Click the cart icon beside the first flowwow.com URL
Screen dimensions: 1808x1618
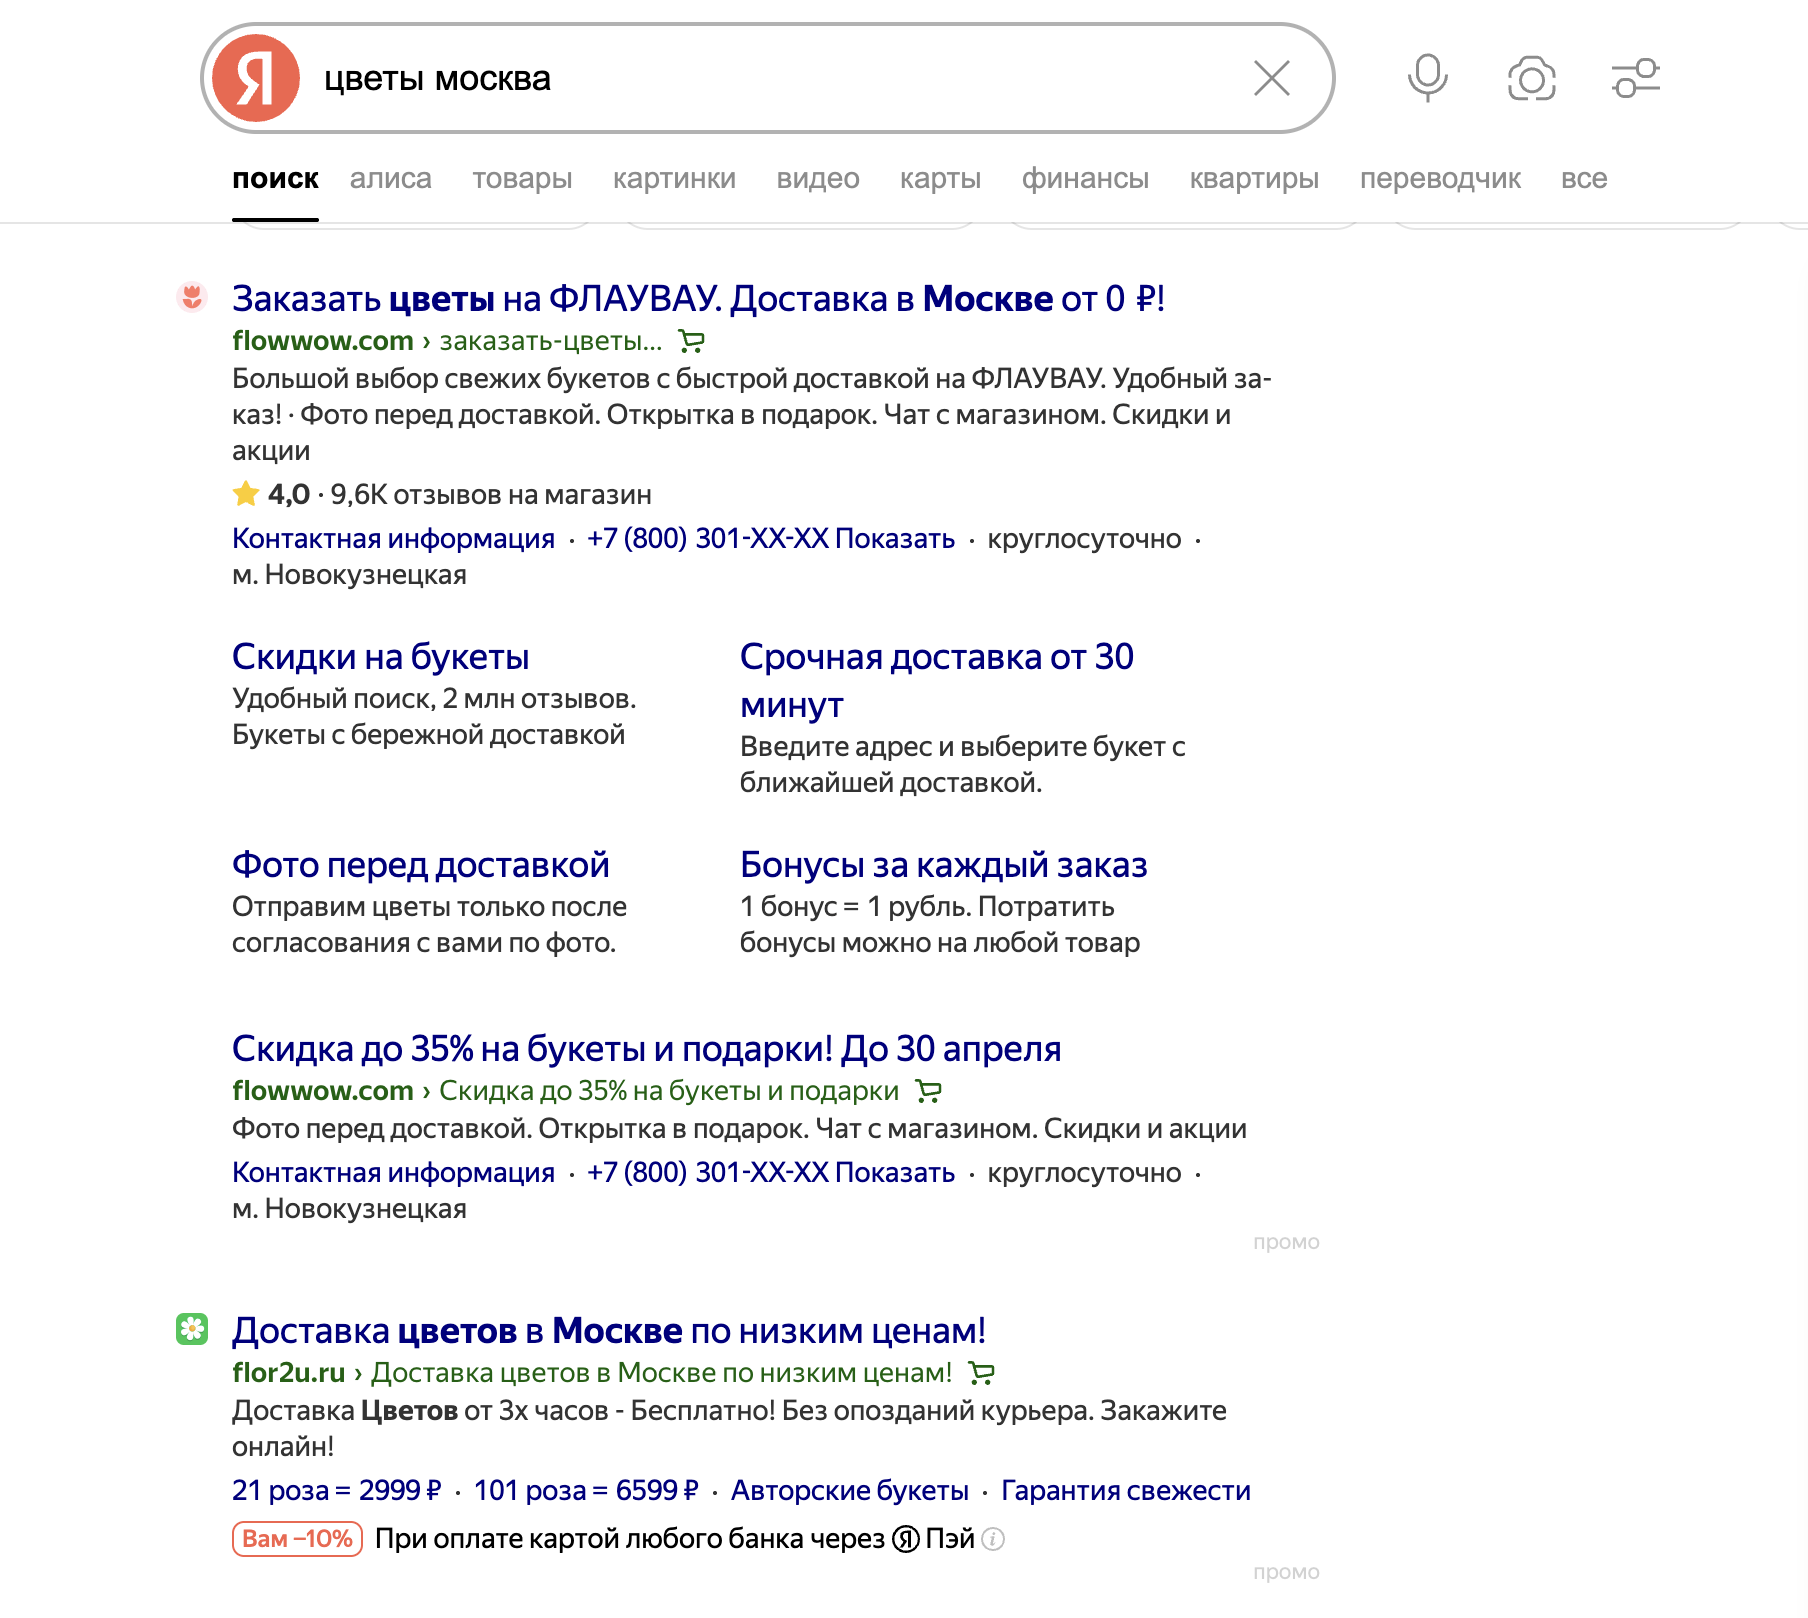691,342
